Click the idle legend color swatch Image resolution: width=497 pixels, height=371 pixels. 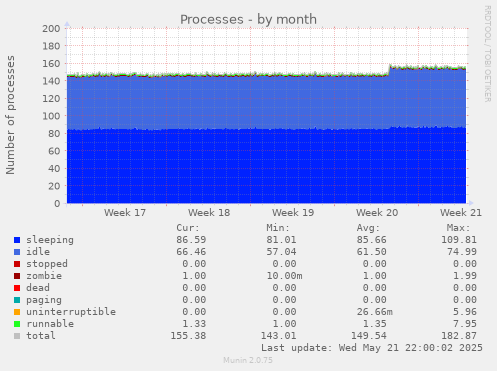[x=17, y=252]
